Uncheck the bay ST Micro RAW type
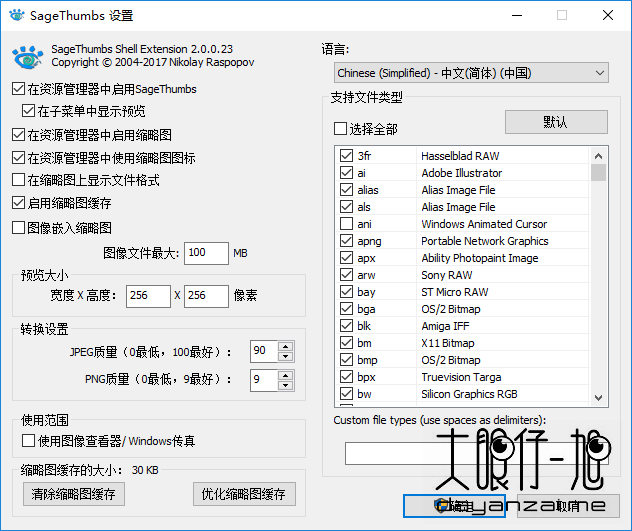The height and width of the screenshot is (531, 632). tap(346, 292)
